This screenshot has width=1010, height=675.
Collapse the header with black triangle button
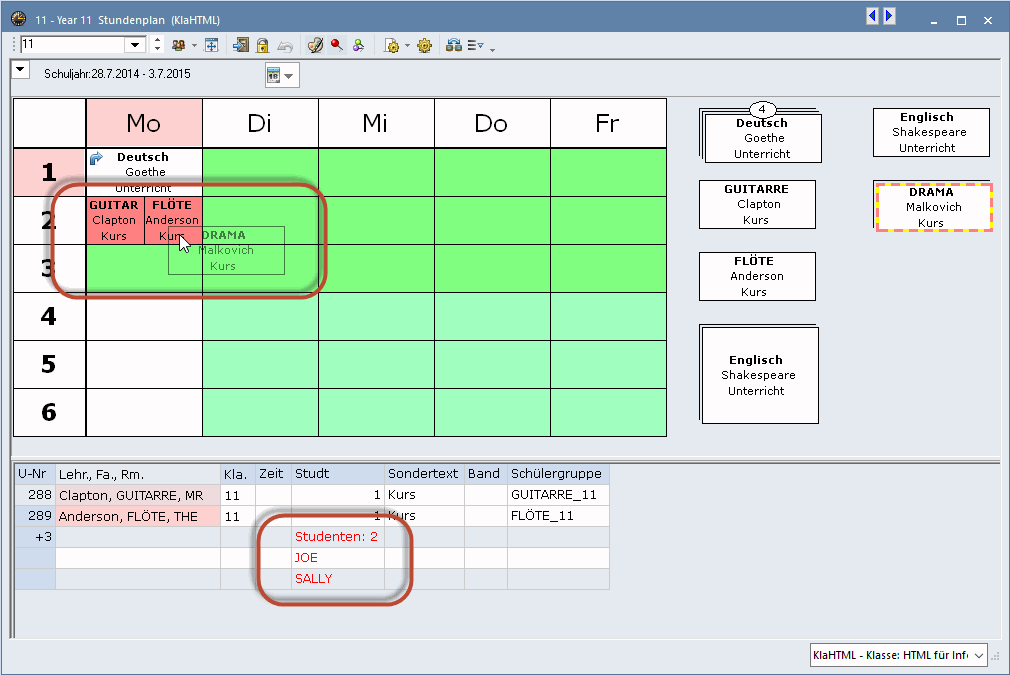(x=21, y=69)
